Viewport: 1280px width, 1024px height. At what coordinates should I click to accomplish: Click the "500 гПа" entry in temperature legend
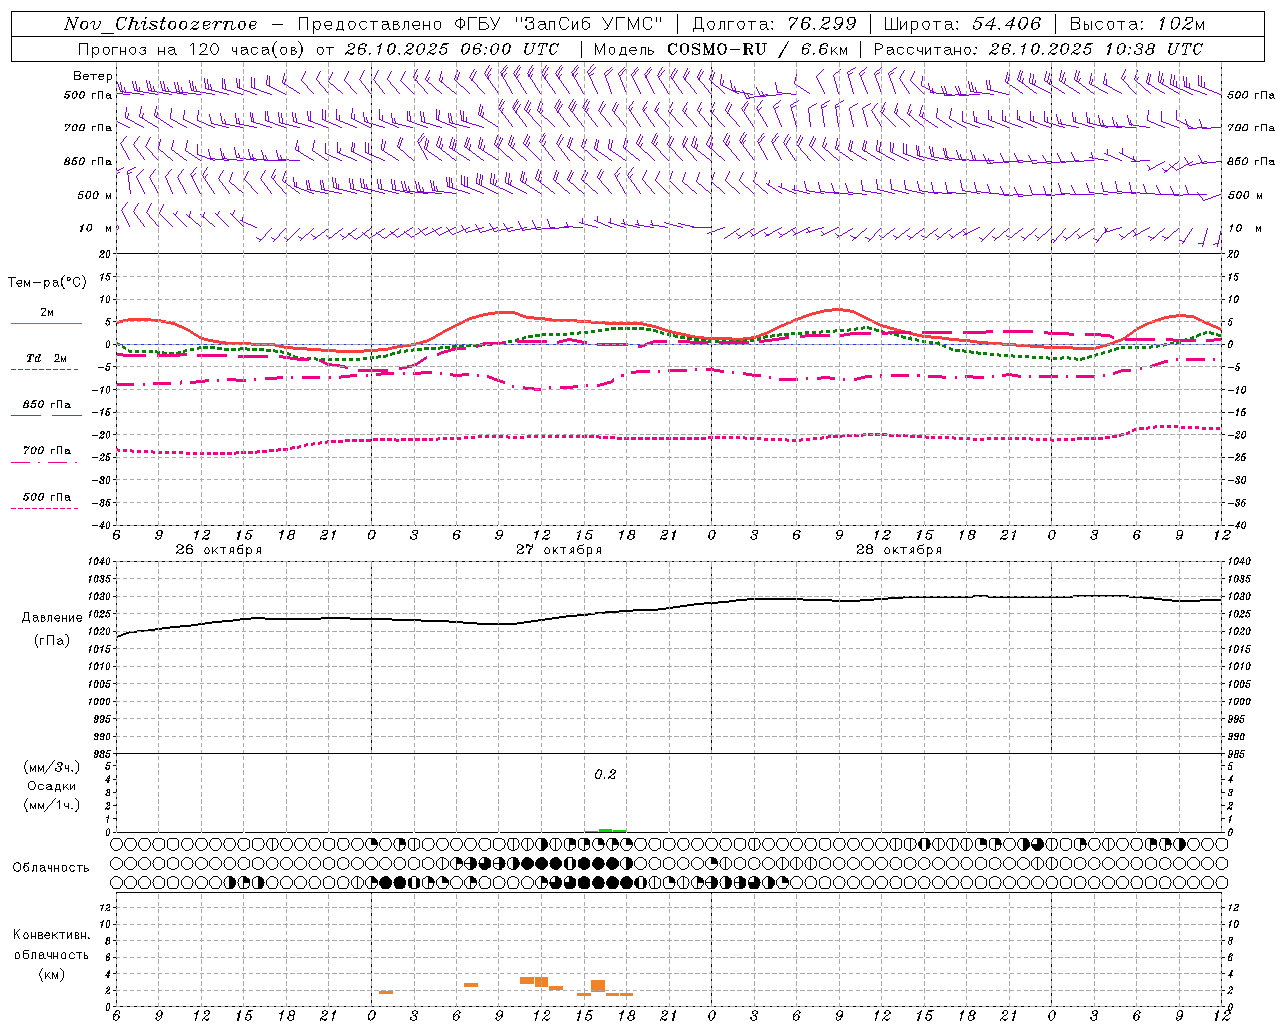pos(47,497)
